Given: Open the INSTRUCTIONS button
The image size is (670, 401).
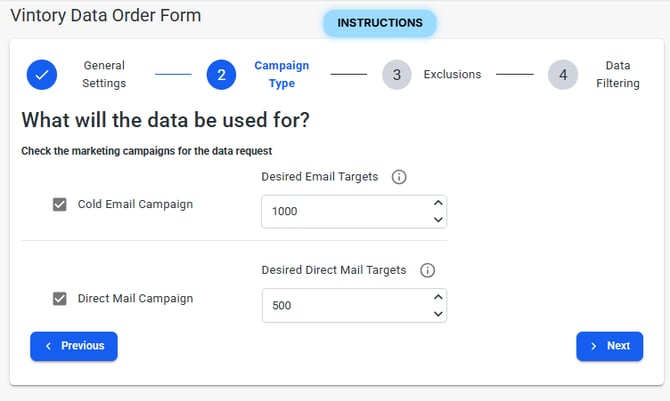Looking at the screenshot, I should click(x=380, y=23).
